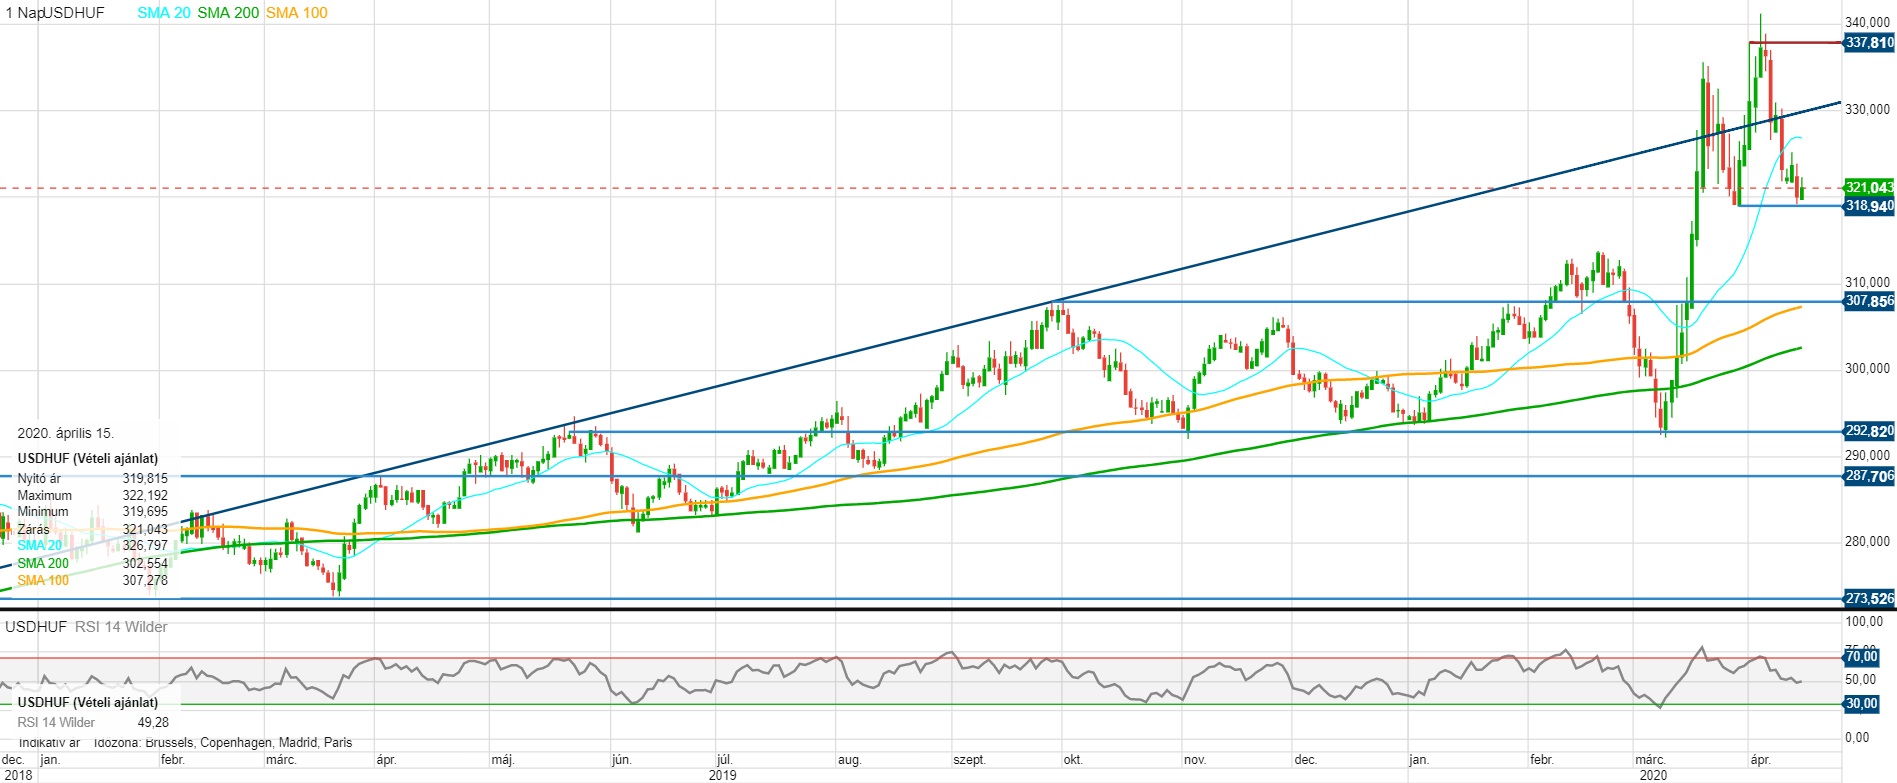1897x783 pixels.
Task: Click the USDHUF symbol label in chart header
Action: click(74, 13)
